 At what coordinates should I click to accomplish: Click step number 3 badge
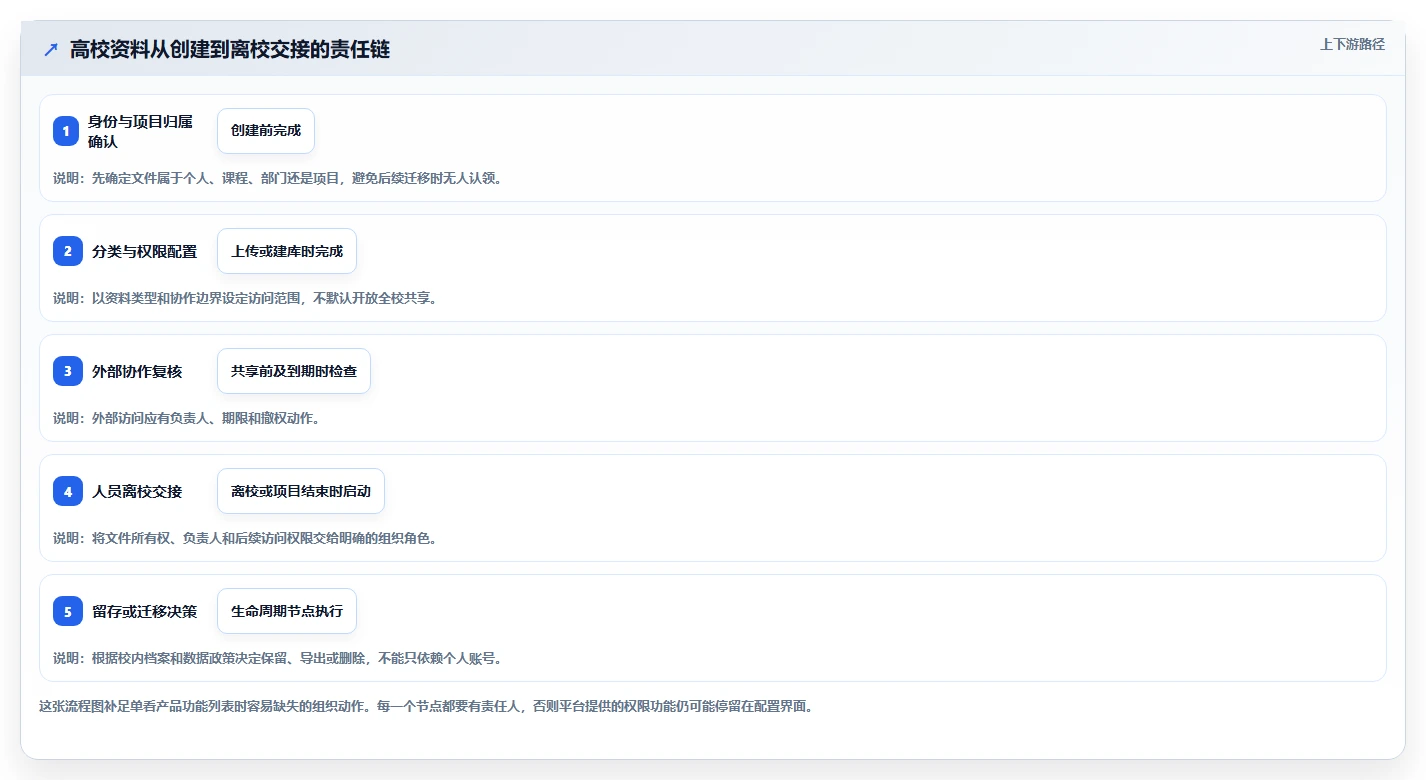(x=68, y=371)
